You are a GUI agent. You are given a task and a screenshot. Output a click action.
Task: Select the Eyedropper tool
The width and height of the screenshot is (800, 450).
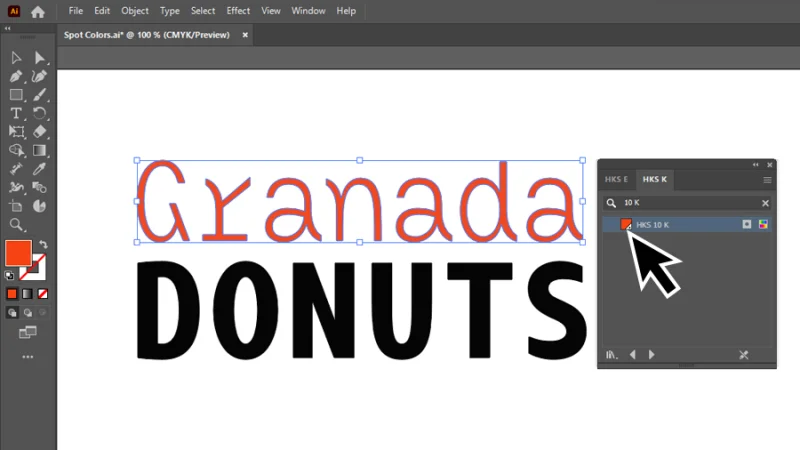point(39,169)
